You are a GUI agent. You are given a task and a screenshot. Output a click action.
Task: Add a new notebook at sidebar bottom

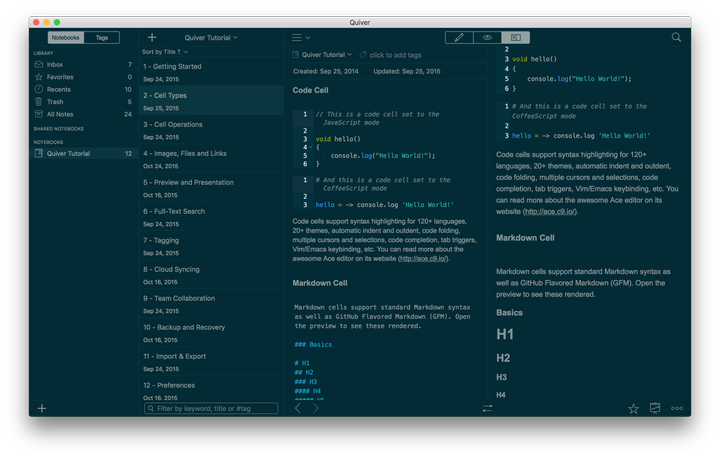click(x=42, y=408)
